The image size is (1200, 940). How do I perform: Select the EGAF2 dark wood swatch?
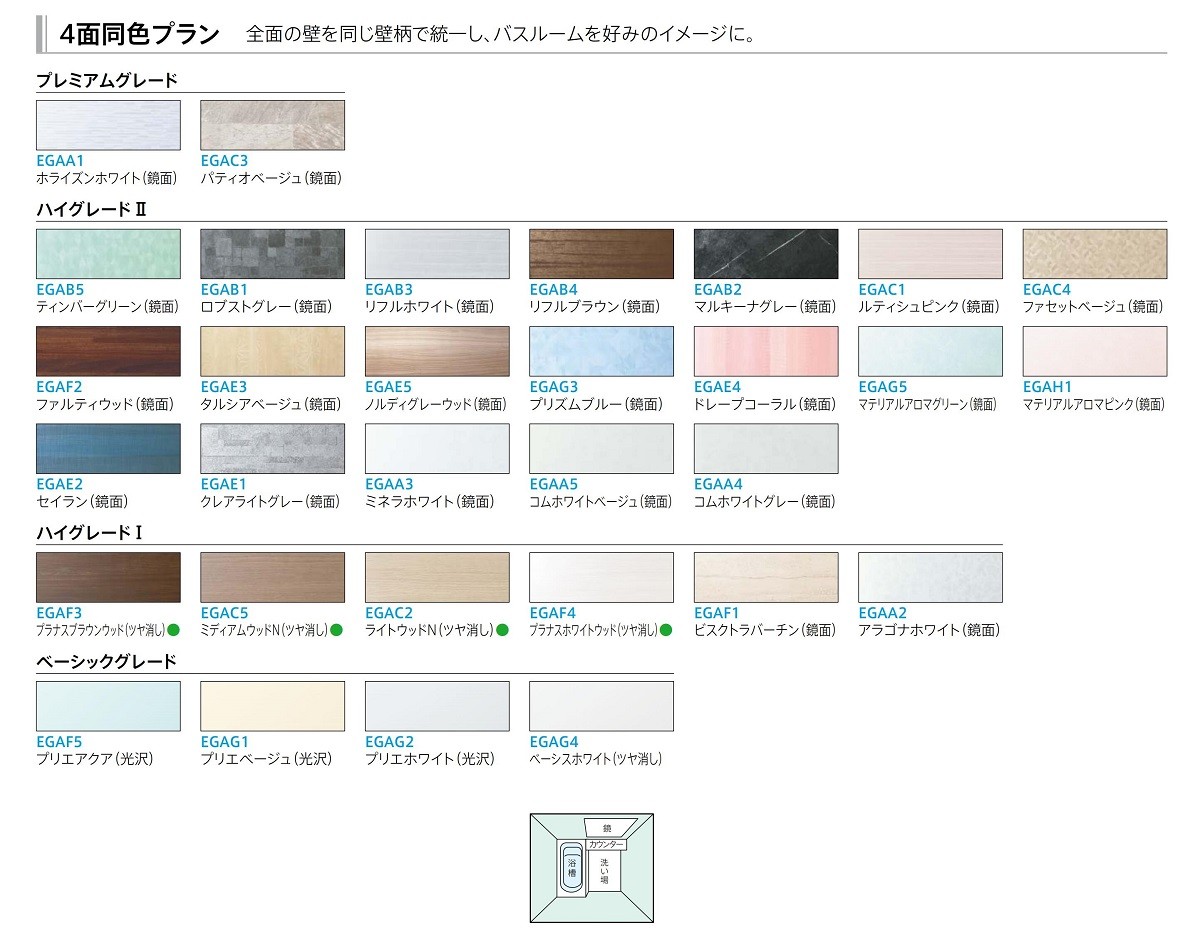click(108, 351)
